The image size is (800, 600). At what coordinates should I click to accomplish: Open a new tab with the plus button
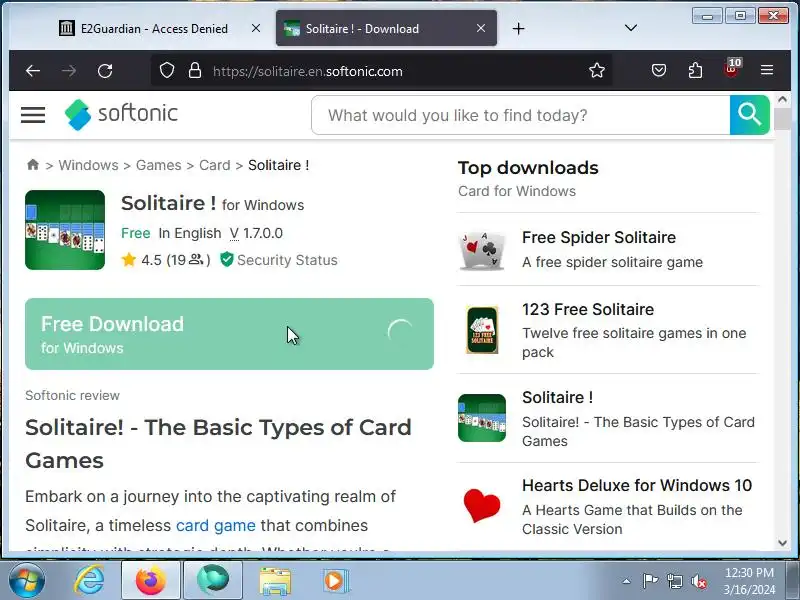click(x=518, y=29)
